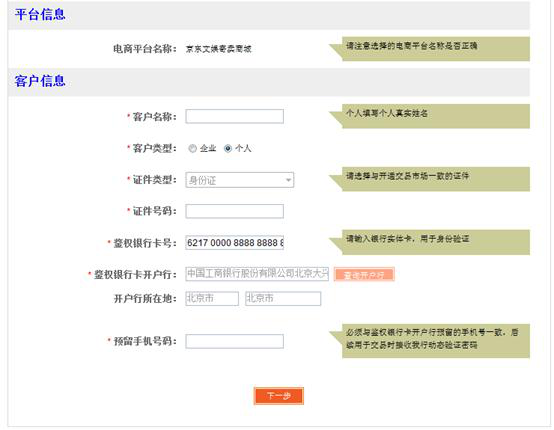Click the 京东文娱寄卖商城 platform name text

click(x=219, y=49)
